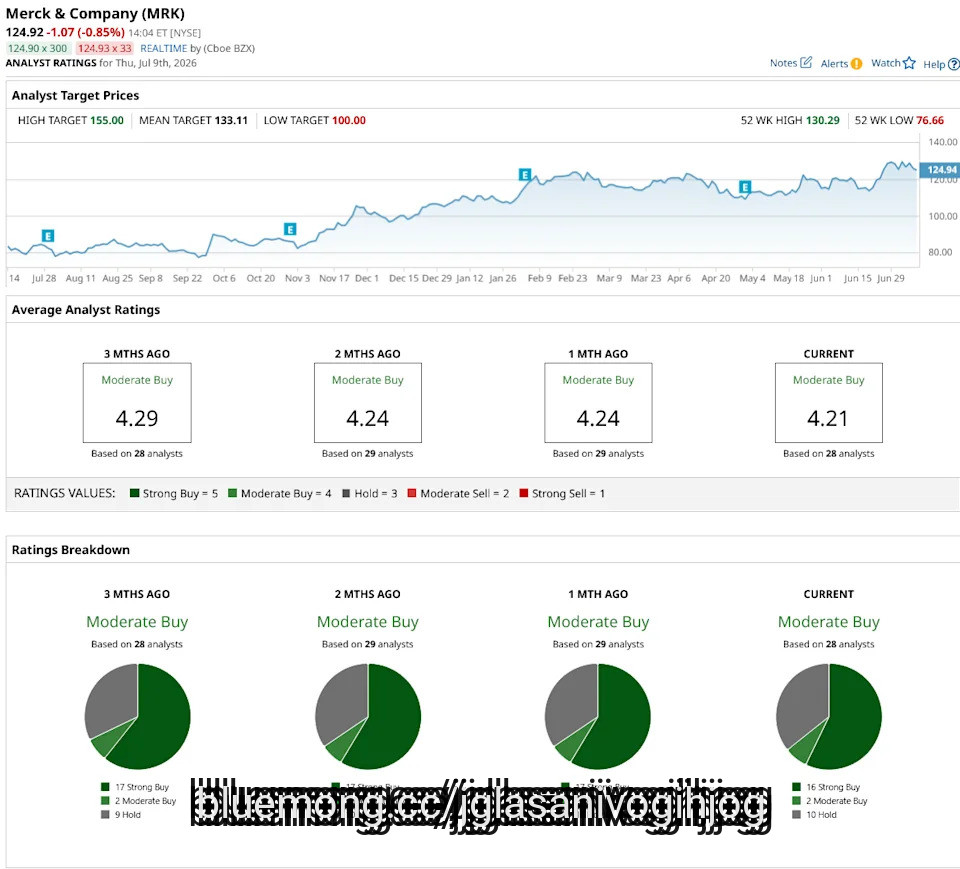Click the CURRENT ratings pie chart

pos(829,717)
